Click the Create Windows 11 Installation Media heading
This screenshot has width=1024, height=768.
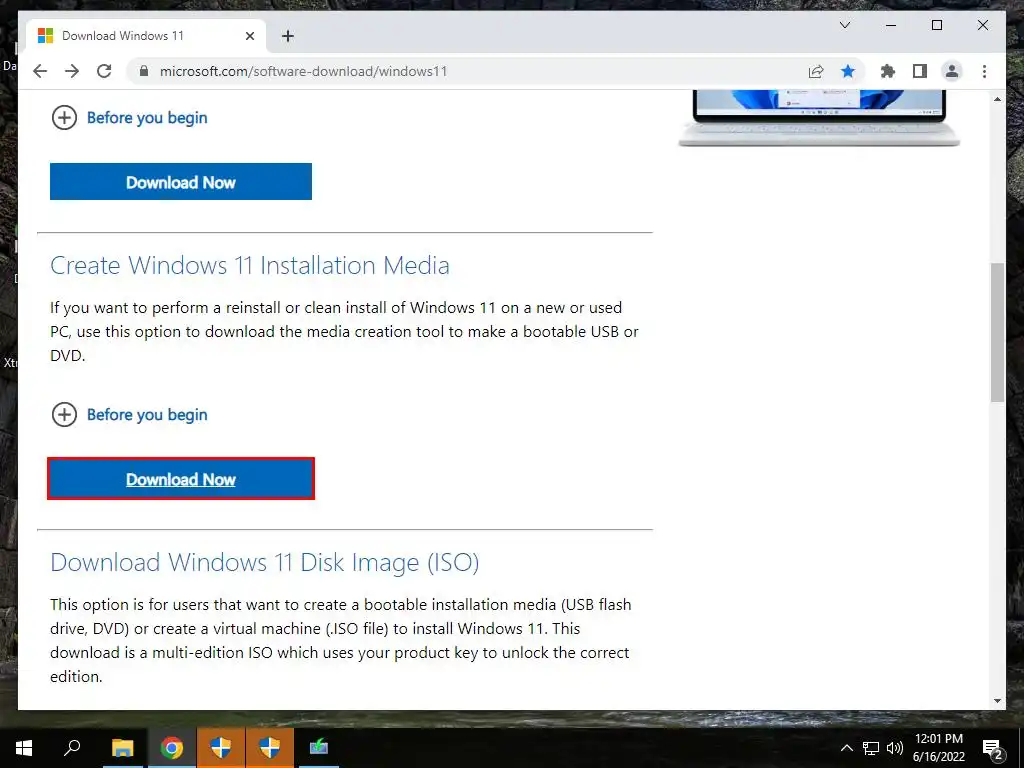[x=249, y=265]
